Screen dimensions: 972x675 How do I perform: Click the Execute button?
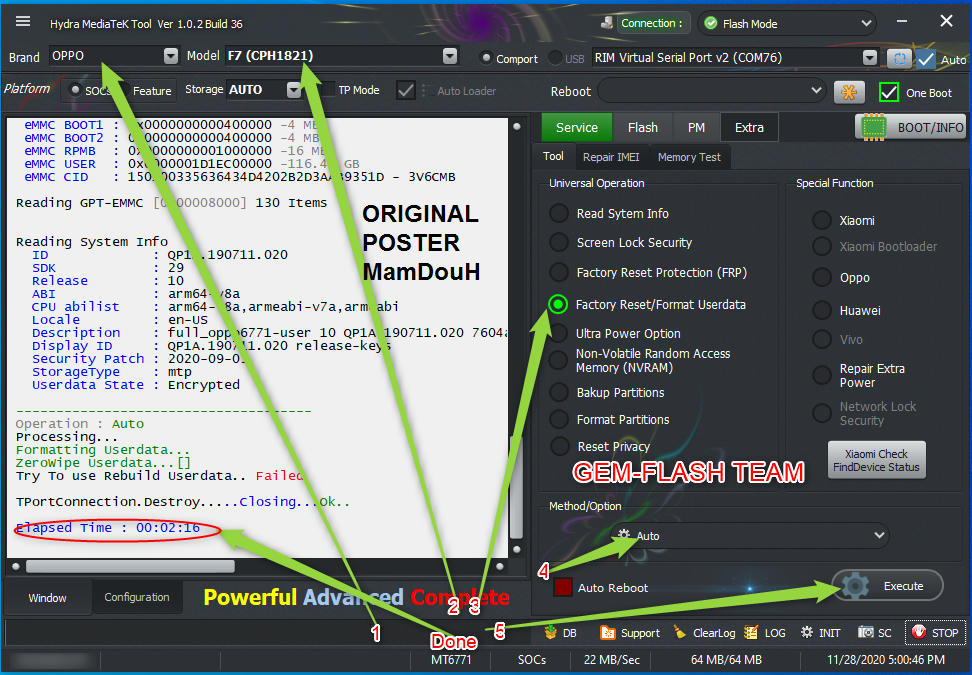(887, 586)
